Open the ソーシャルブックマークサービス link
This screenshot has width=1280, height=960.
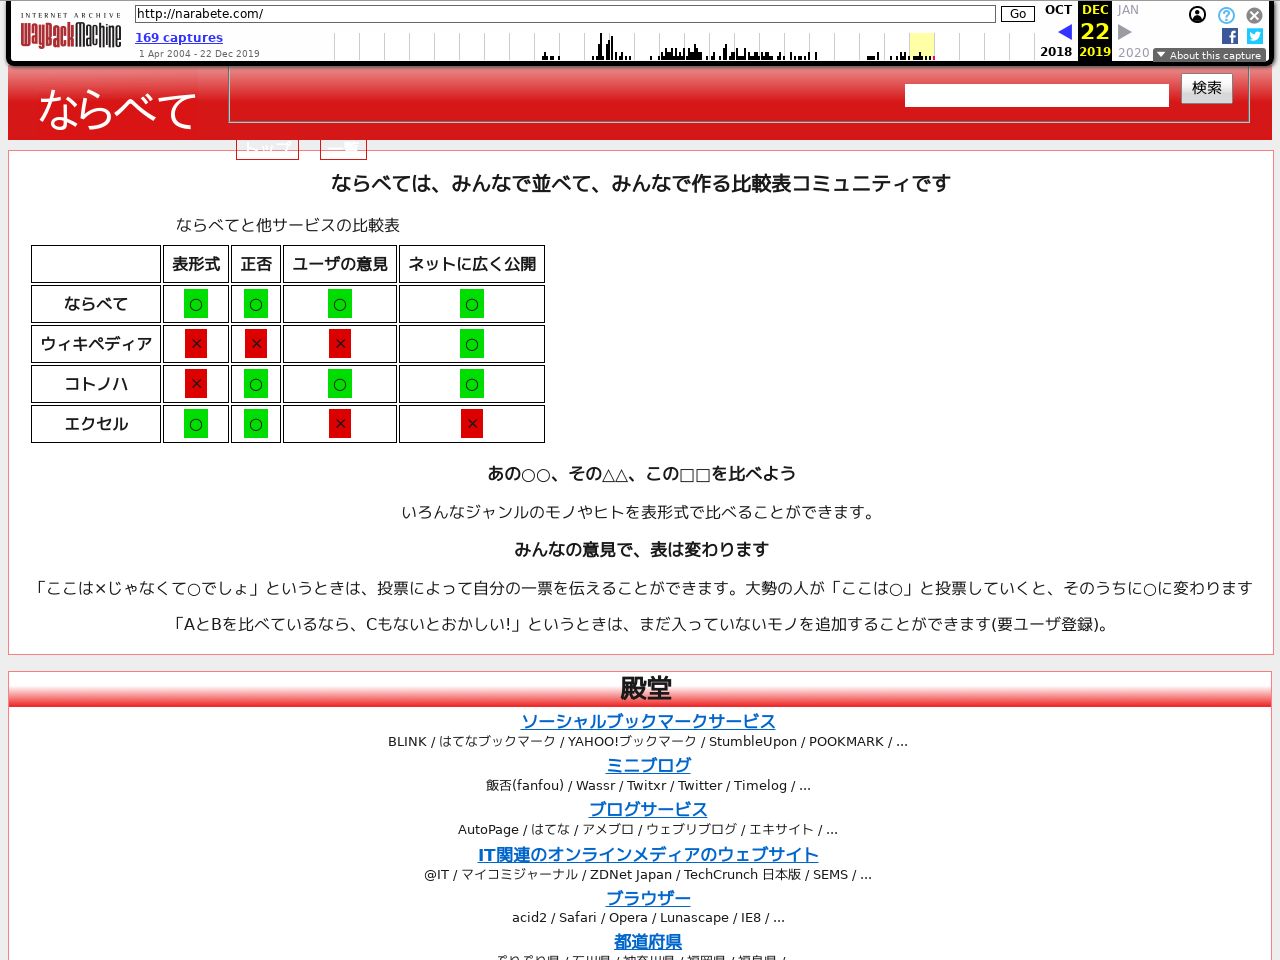pyautogui.click(x=648, y=721)
